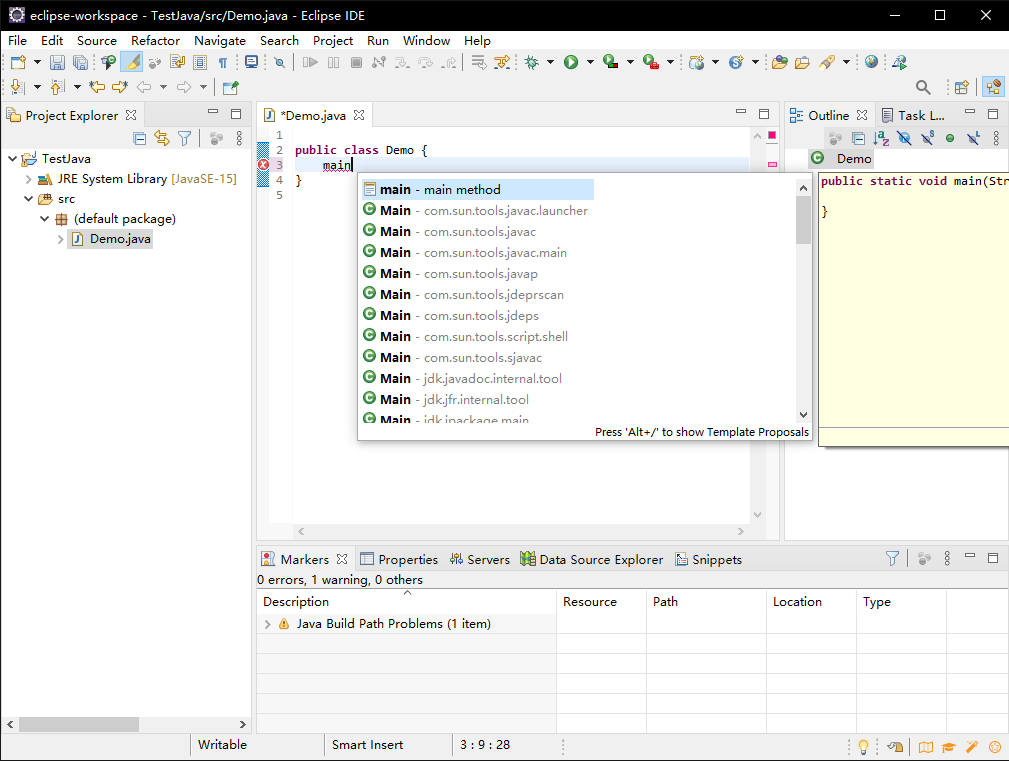
Task: Select the Java EE perspective button
Action: tap(994, 87)
